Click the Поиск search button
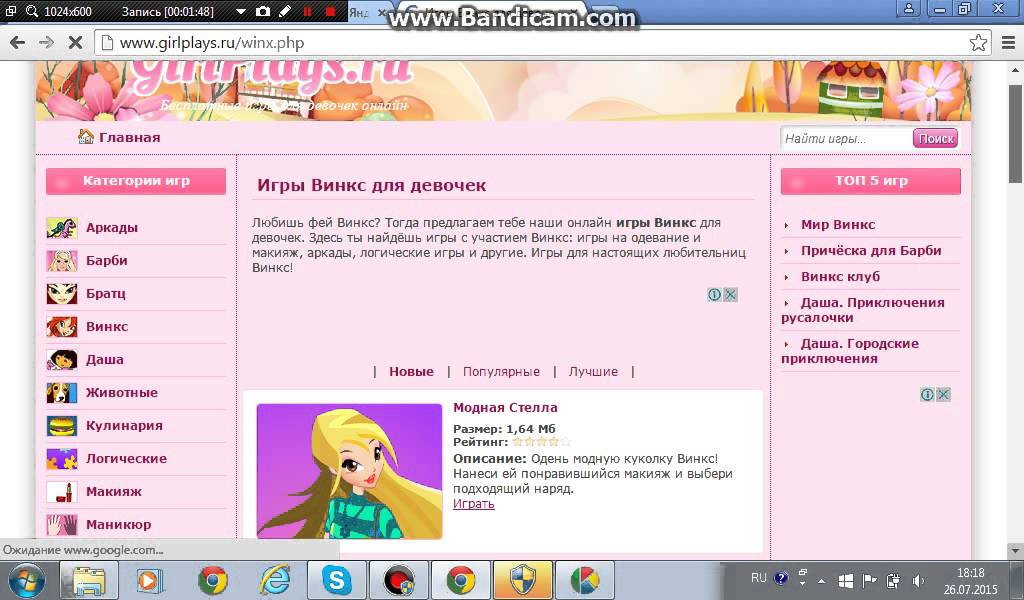The width and height of the screenshot is (1024, 600). [x=936, y=138]
